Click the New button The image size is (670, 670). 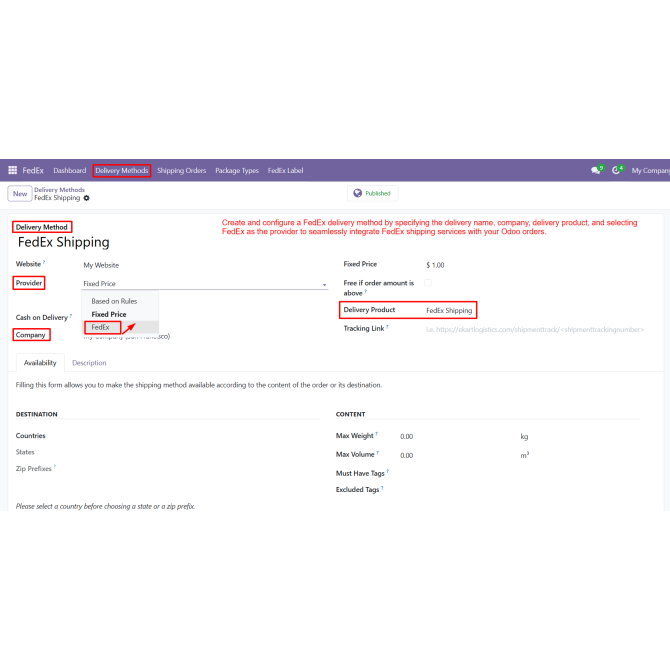(20, 194)
